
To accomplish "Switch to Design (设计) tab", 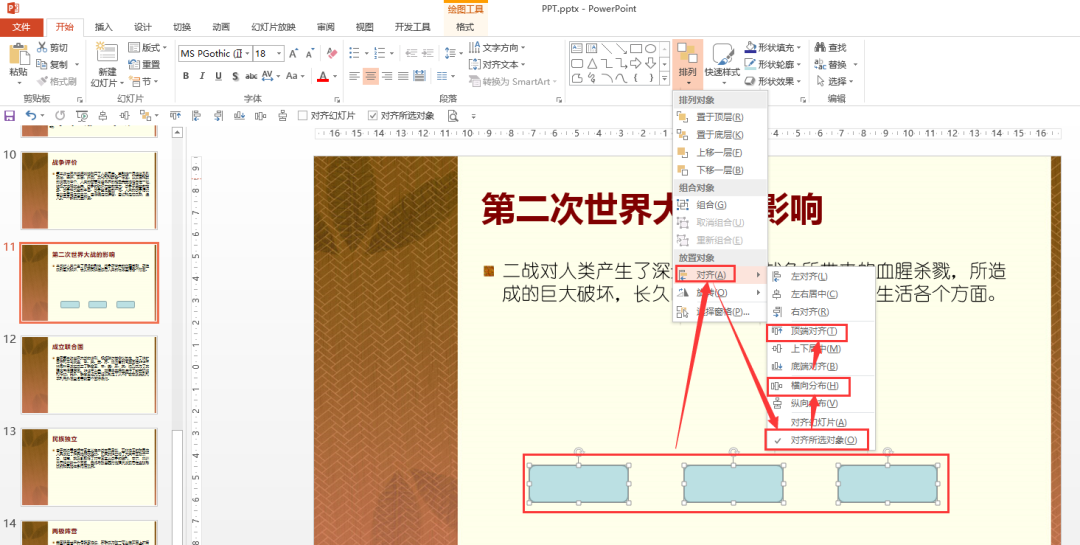I will 143,27.
